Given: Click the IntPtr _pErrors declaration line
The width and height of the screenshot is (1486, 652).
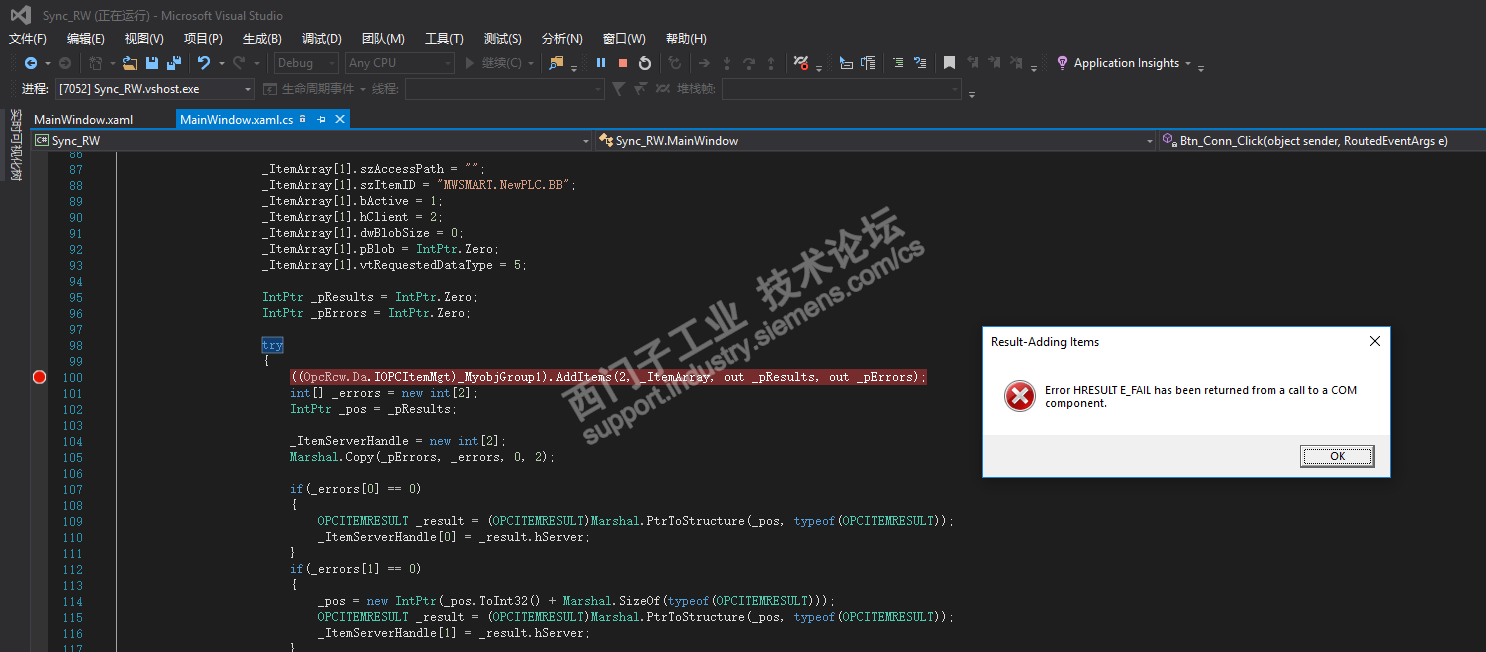Looking at the screenshot, I should pyautogui.click(x=366, y=313).
